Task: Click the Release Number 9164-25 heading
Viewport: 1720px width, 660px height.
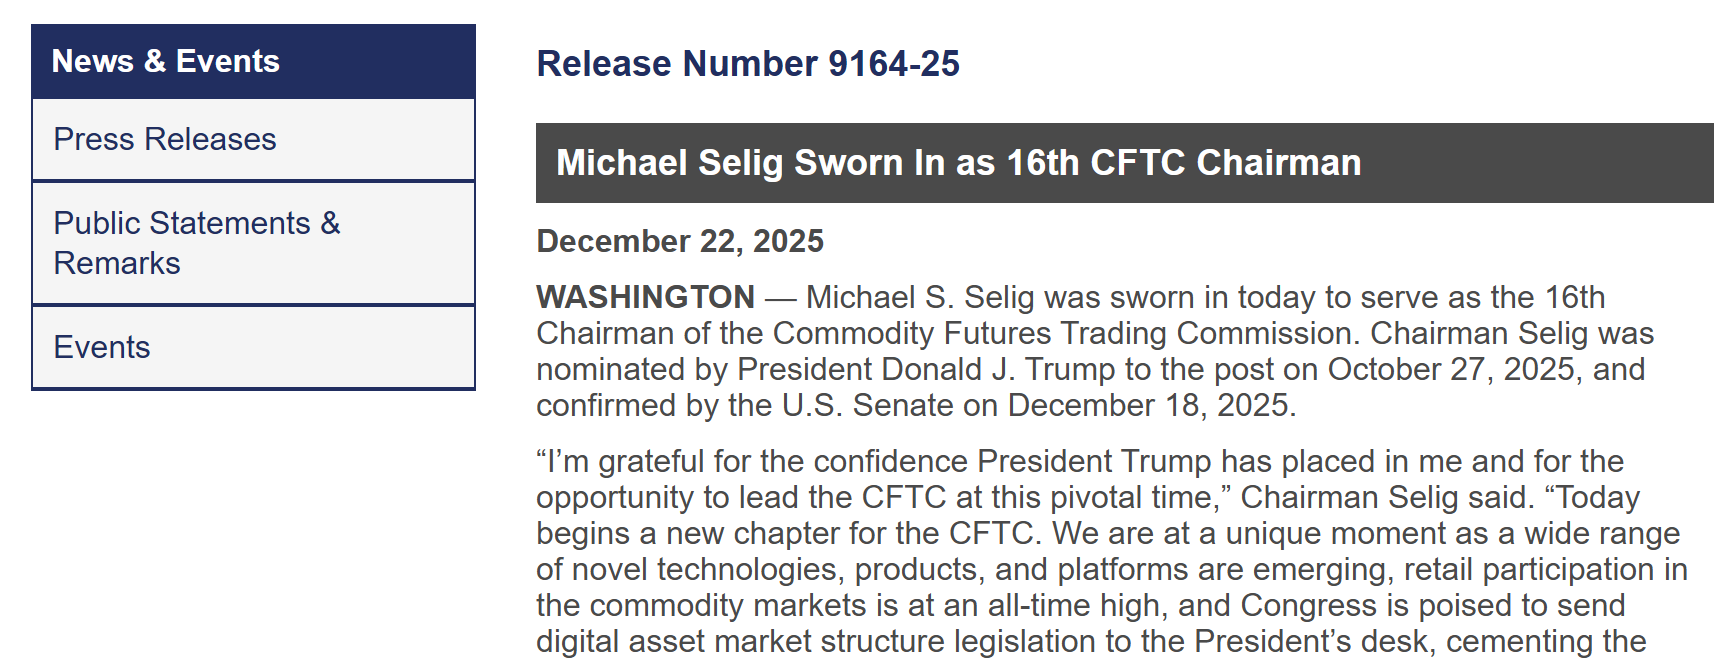Action: point(748,64)
